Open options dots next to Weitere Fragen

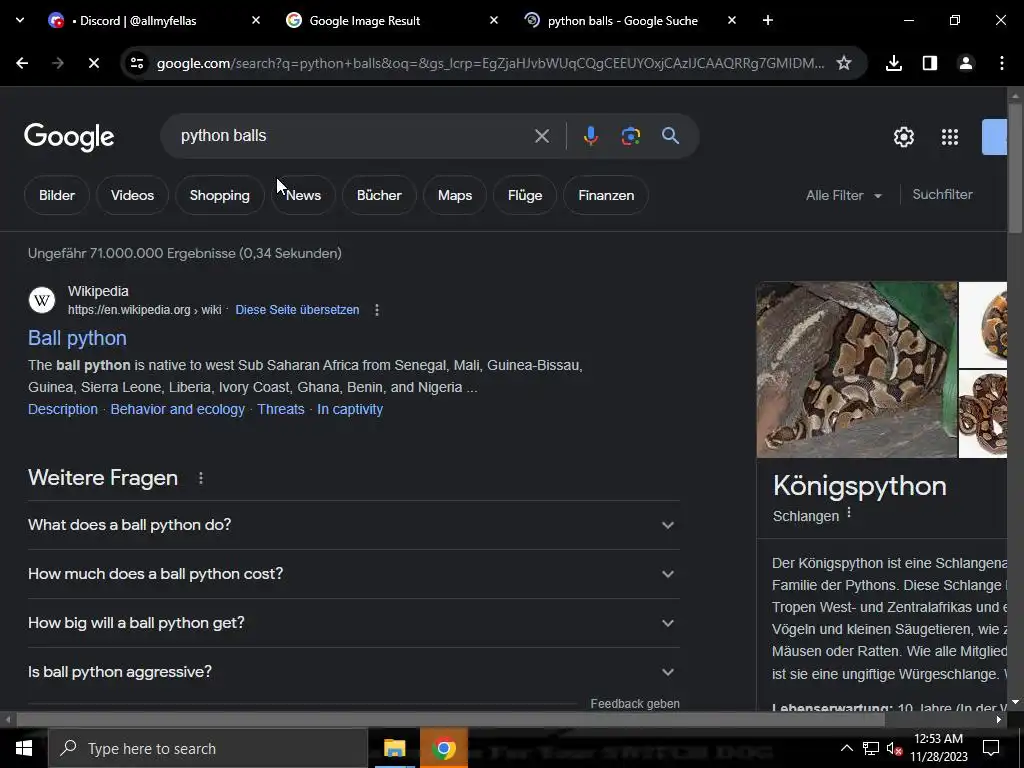coord(200,478)
